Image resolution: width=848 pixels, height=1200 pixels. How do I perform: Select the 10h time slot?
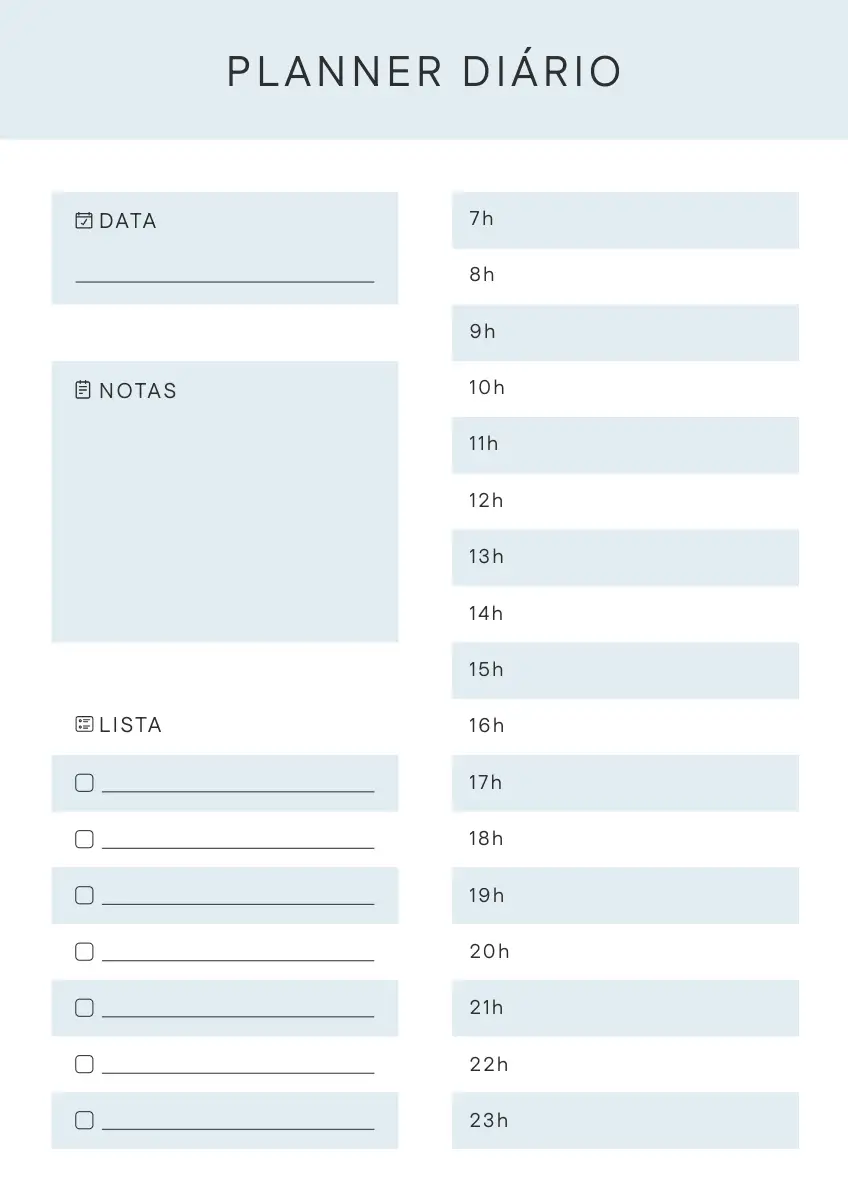click(625, 388)
